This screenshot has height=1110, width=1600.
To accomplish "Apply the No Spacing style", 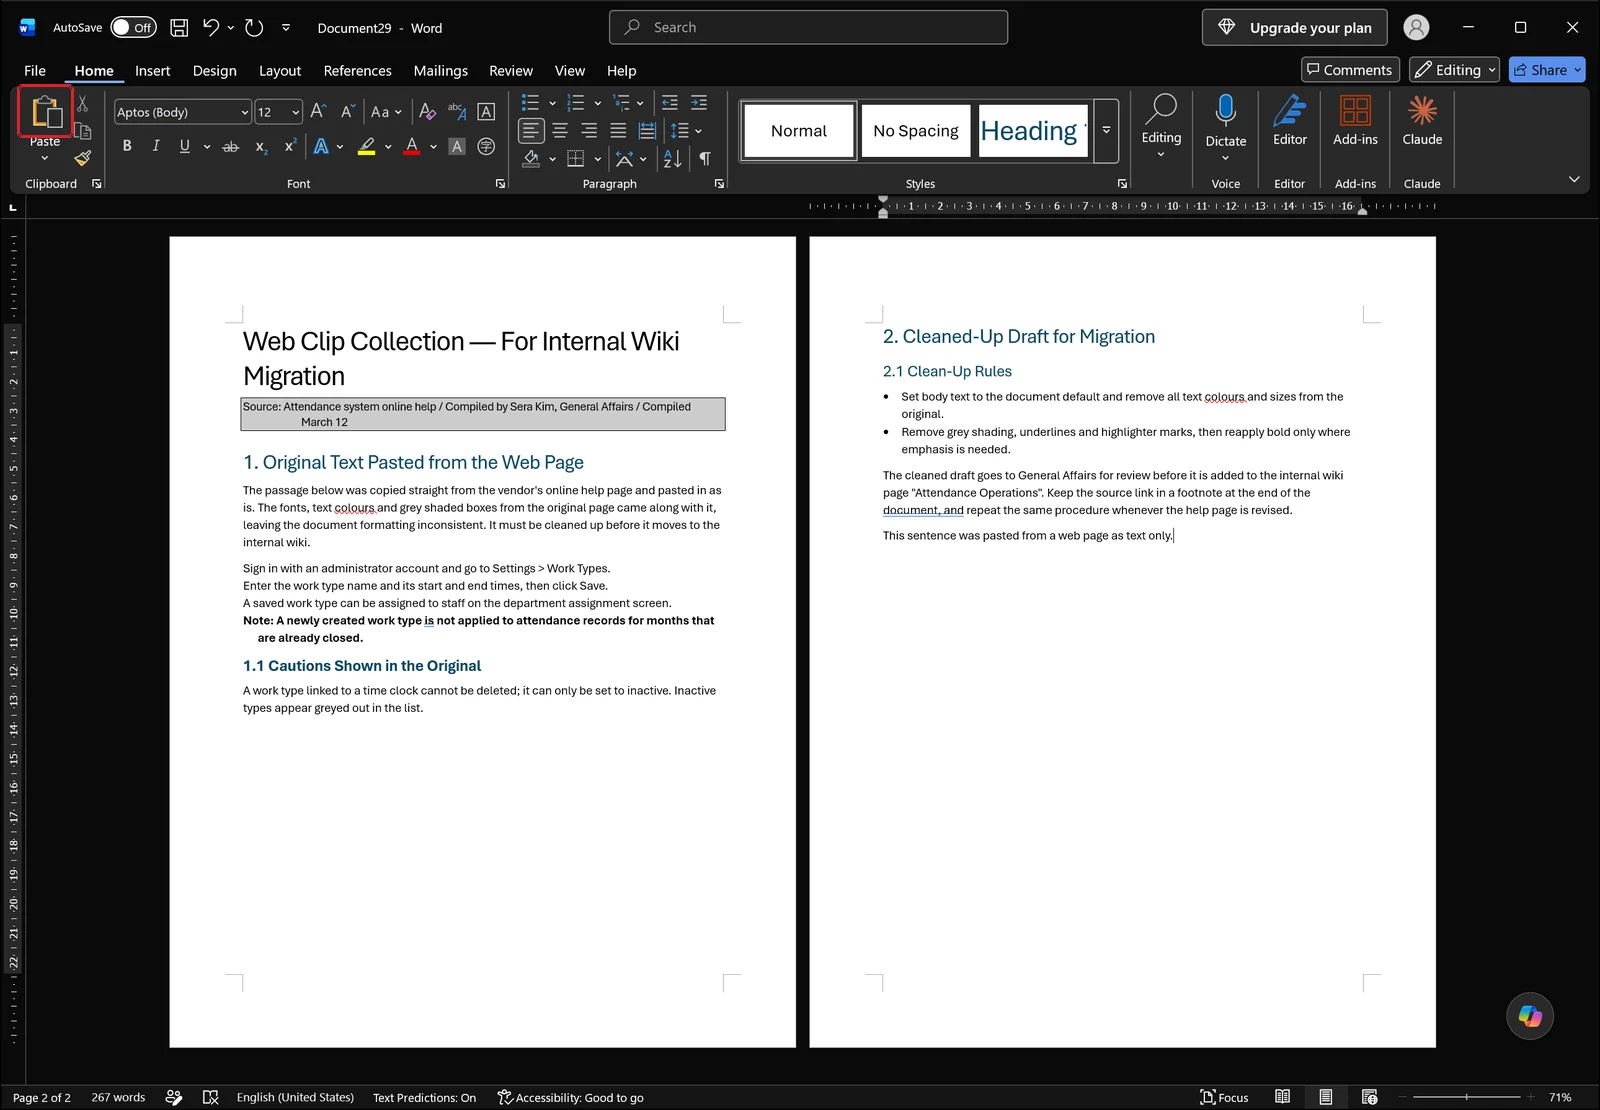I will pos(915,131).
